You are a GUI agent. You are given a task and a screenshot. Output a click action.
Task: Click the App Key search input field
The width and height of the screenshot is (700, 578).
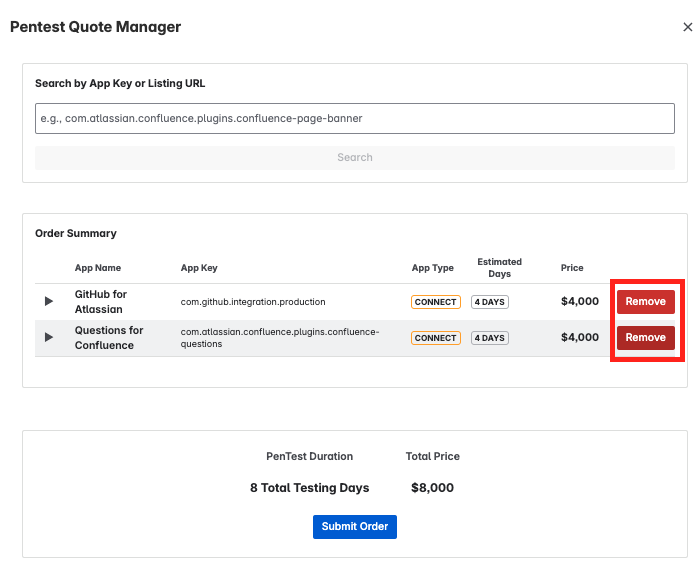point(354,118)
